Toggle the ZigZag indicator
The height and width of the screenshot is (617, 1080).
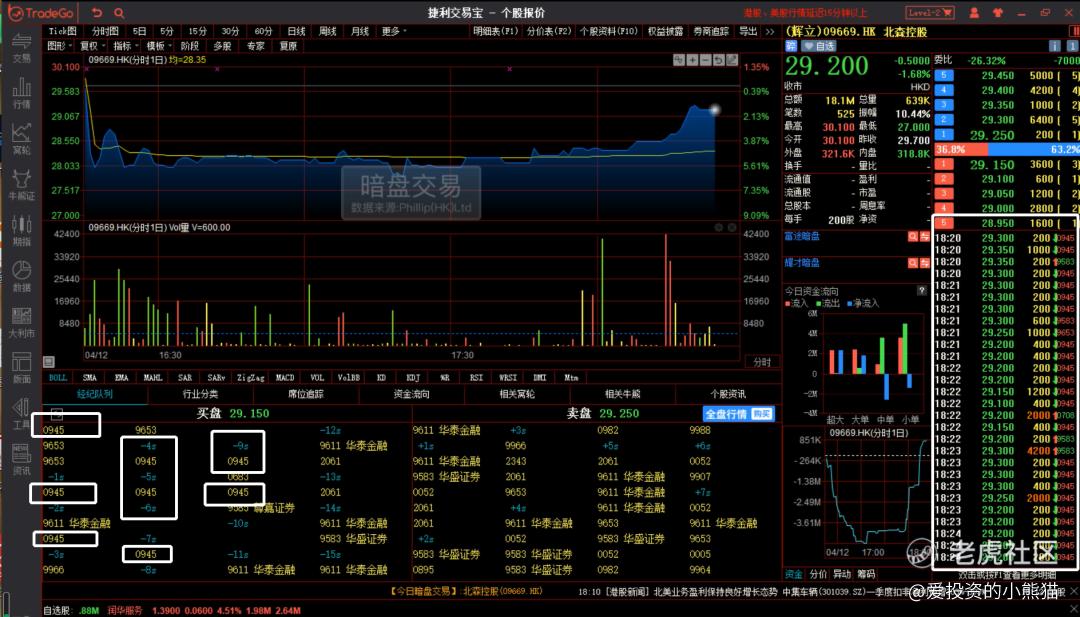251,377
